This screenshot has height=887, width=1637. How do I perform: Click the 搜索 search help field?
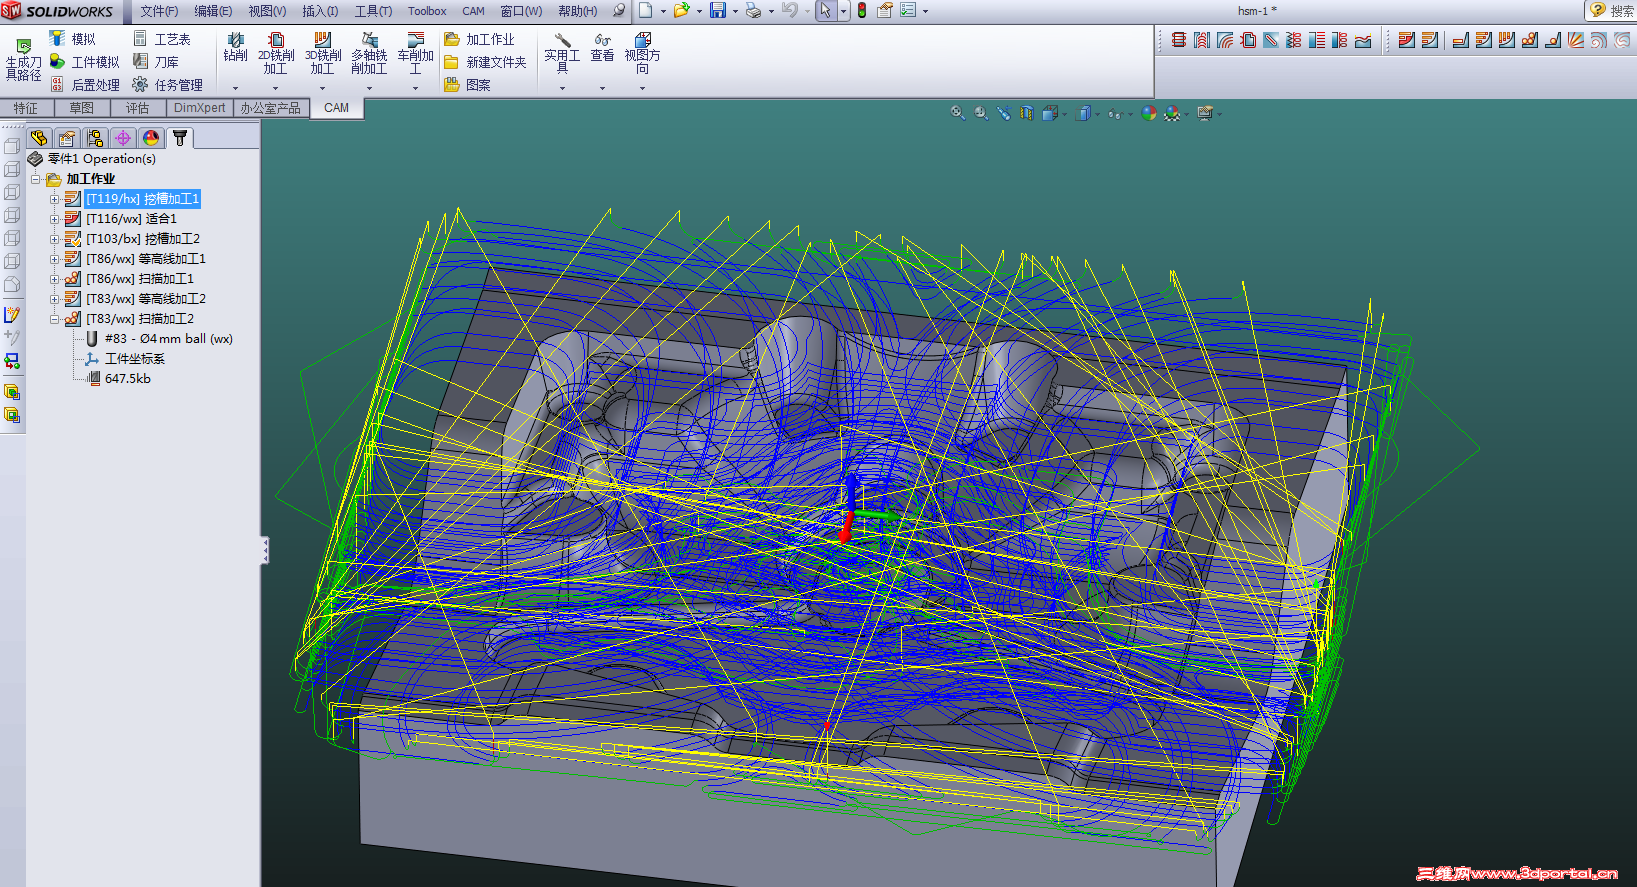point(1611,10)
